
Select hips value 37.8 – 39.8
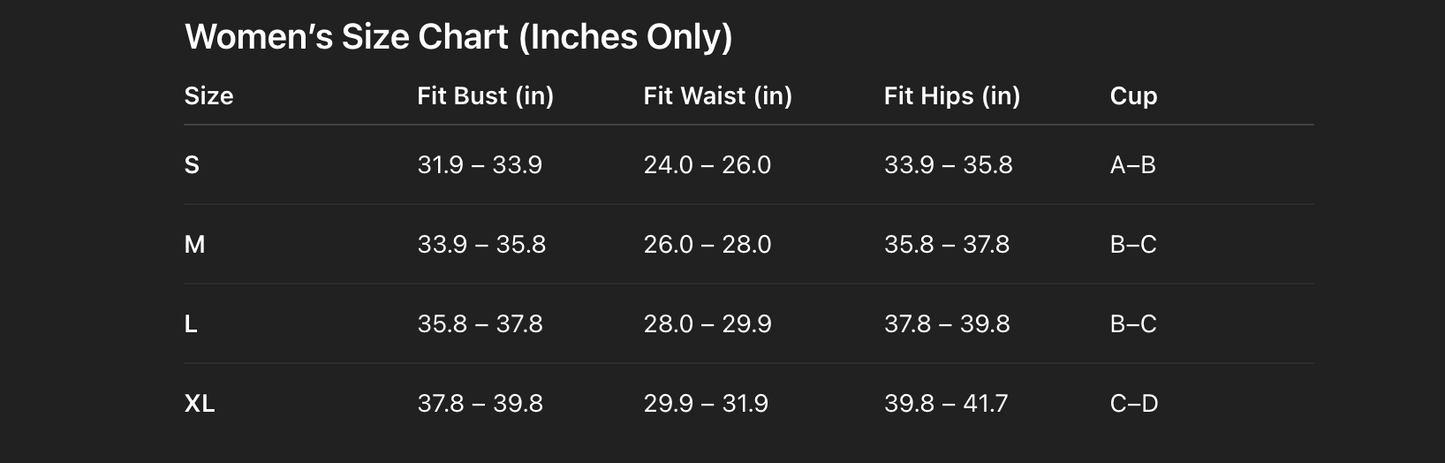(947, 324)
